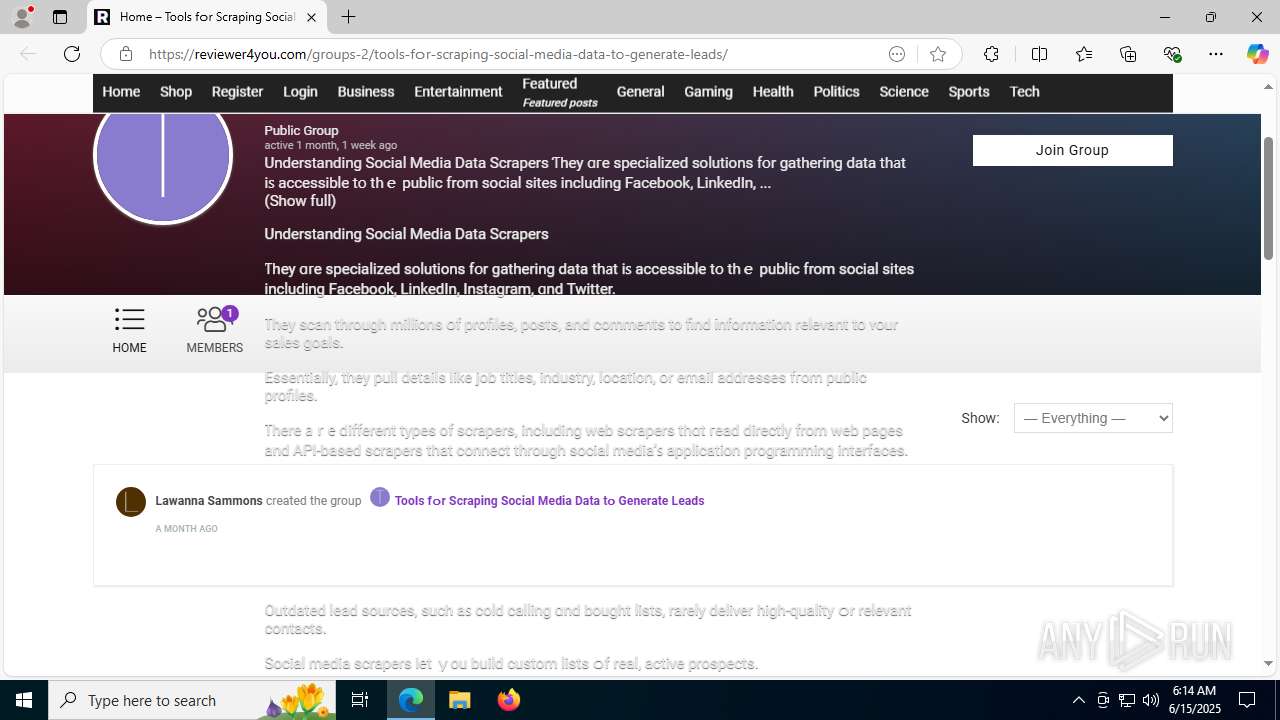This screenshot has height=720, width=1280.
Task: Select the Sports category
Action: click(969, 91)
